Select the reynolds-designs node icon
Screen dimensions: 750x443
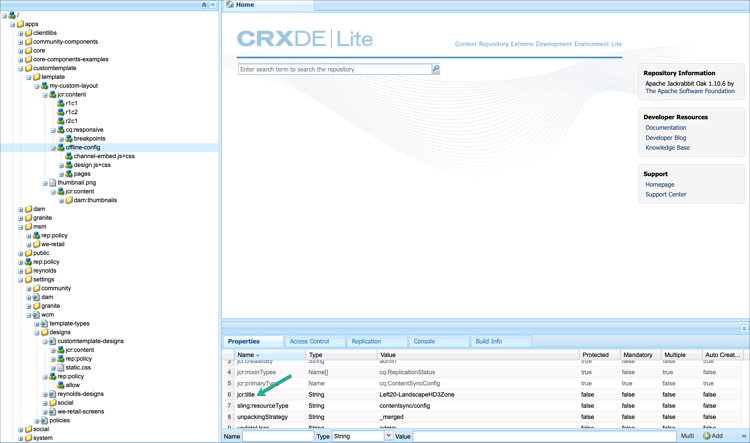click(53, 394)
